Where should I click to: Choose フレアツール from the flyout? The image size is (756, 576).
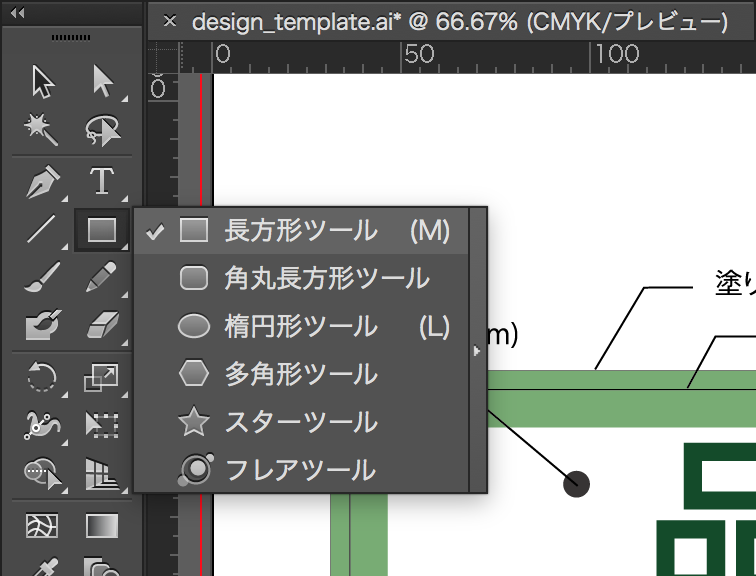tap(300, 469)
